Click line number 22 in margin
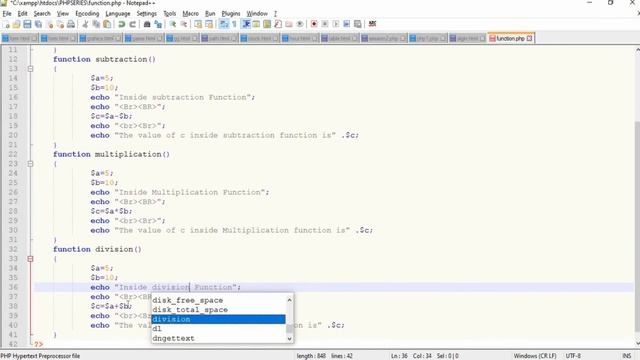This screenshot has width=640, height=360. click(13, 154)
